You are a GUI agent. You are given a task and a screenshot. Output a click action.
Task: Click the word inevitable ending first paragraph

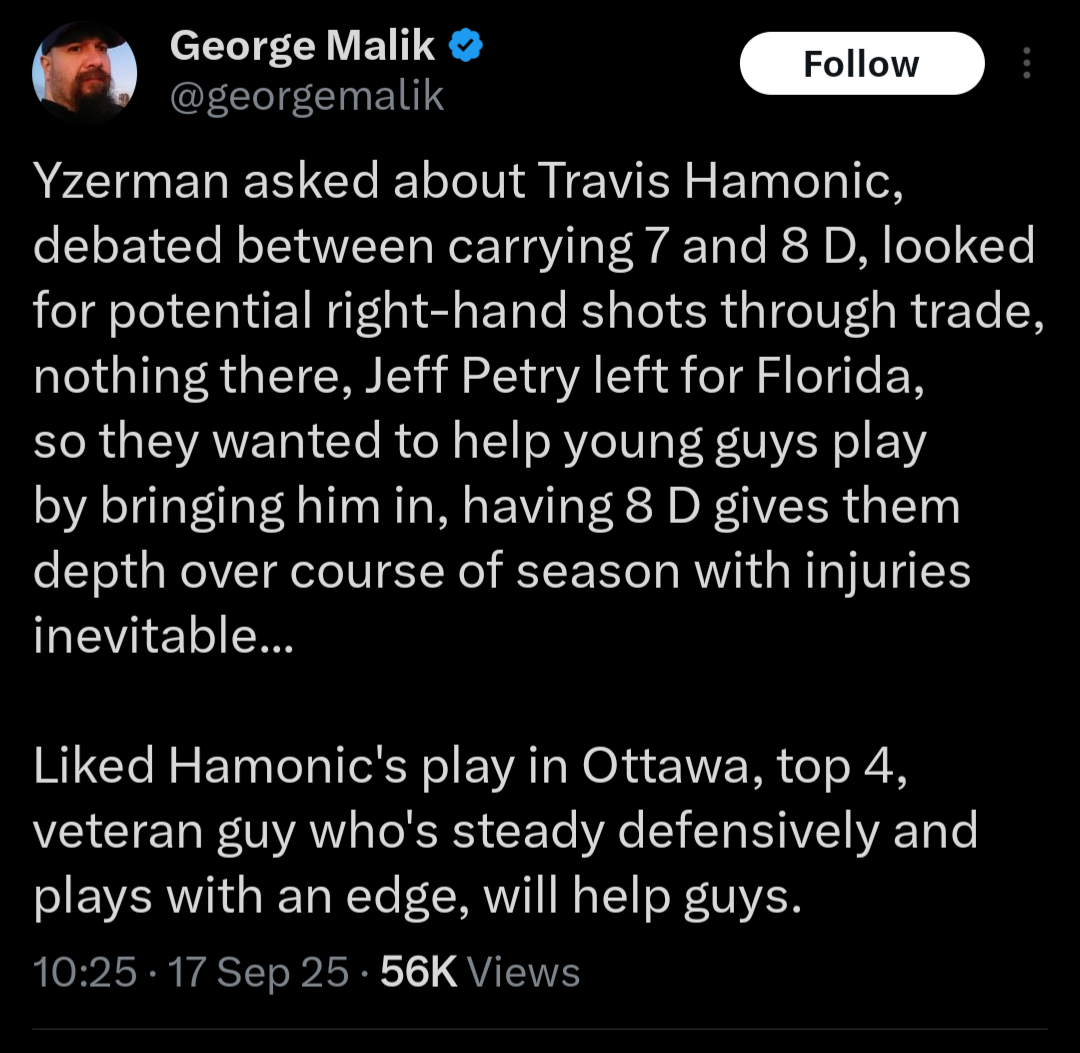[163, 635]
